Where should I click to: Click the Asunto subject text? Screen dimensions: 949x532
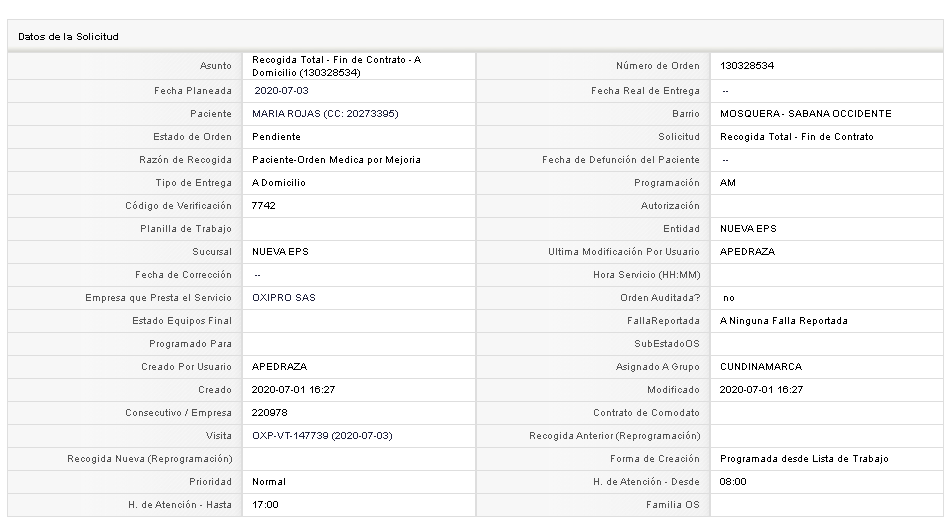click(x=337, y=66)
